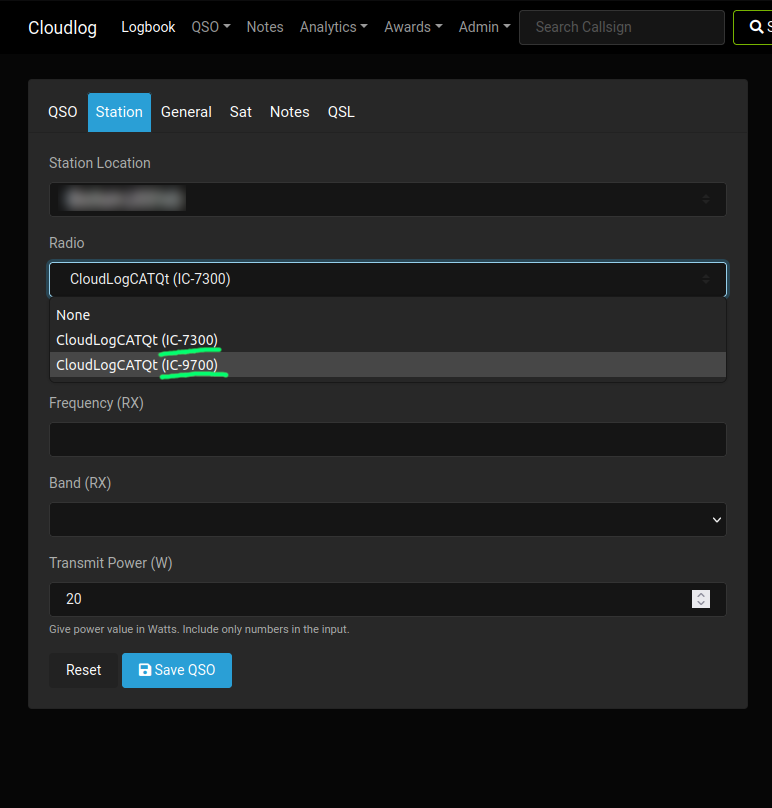Select the Station tab

[x=119, y=112]
